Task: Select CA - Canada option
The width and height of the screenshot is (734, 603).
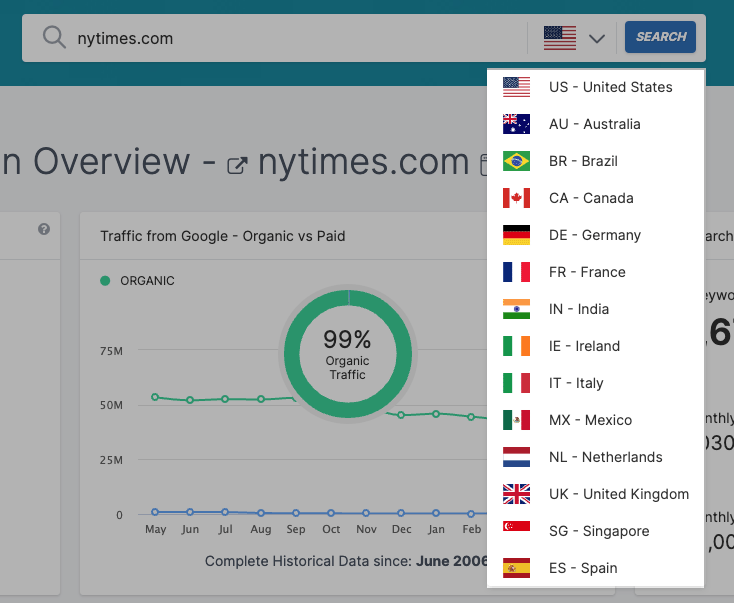Action: tap(595, 198)
